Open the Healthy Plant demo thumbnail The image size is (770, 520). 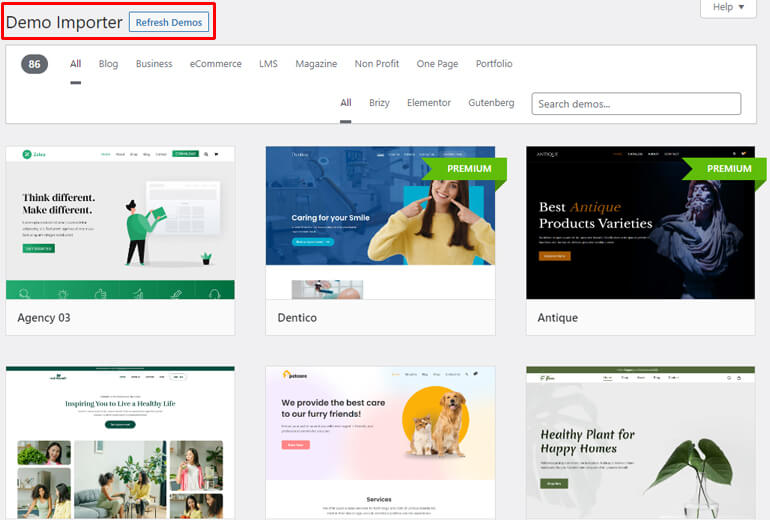640,442
